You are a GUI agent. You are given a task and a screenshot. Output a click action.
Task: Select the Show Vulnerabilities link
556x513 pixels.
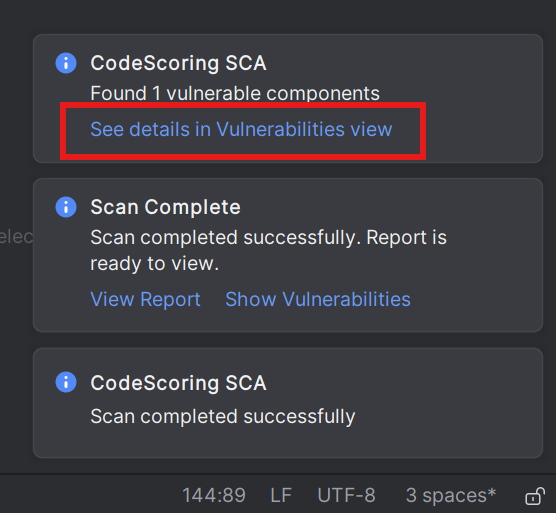point(318,300)
